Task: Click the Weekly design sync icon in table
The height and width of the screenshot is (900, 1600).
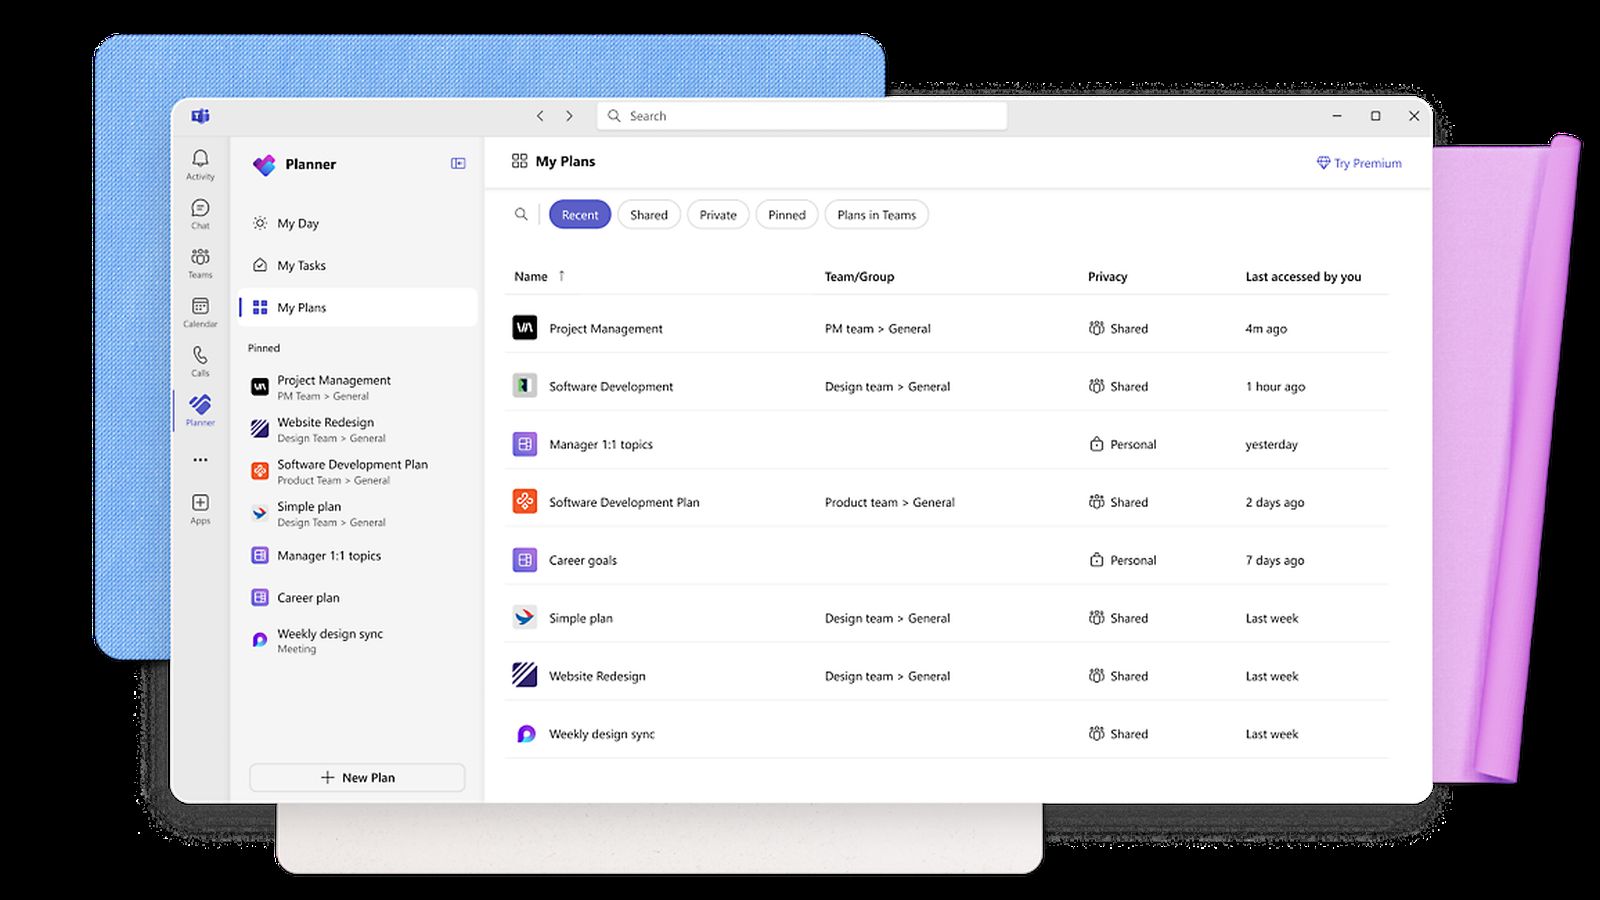Action: tap(525, 734)
